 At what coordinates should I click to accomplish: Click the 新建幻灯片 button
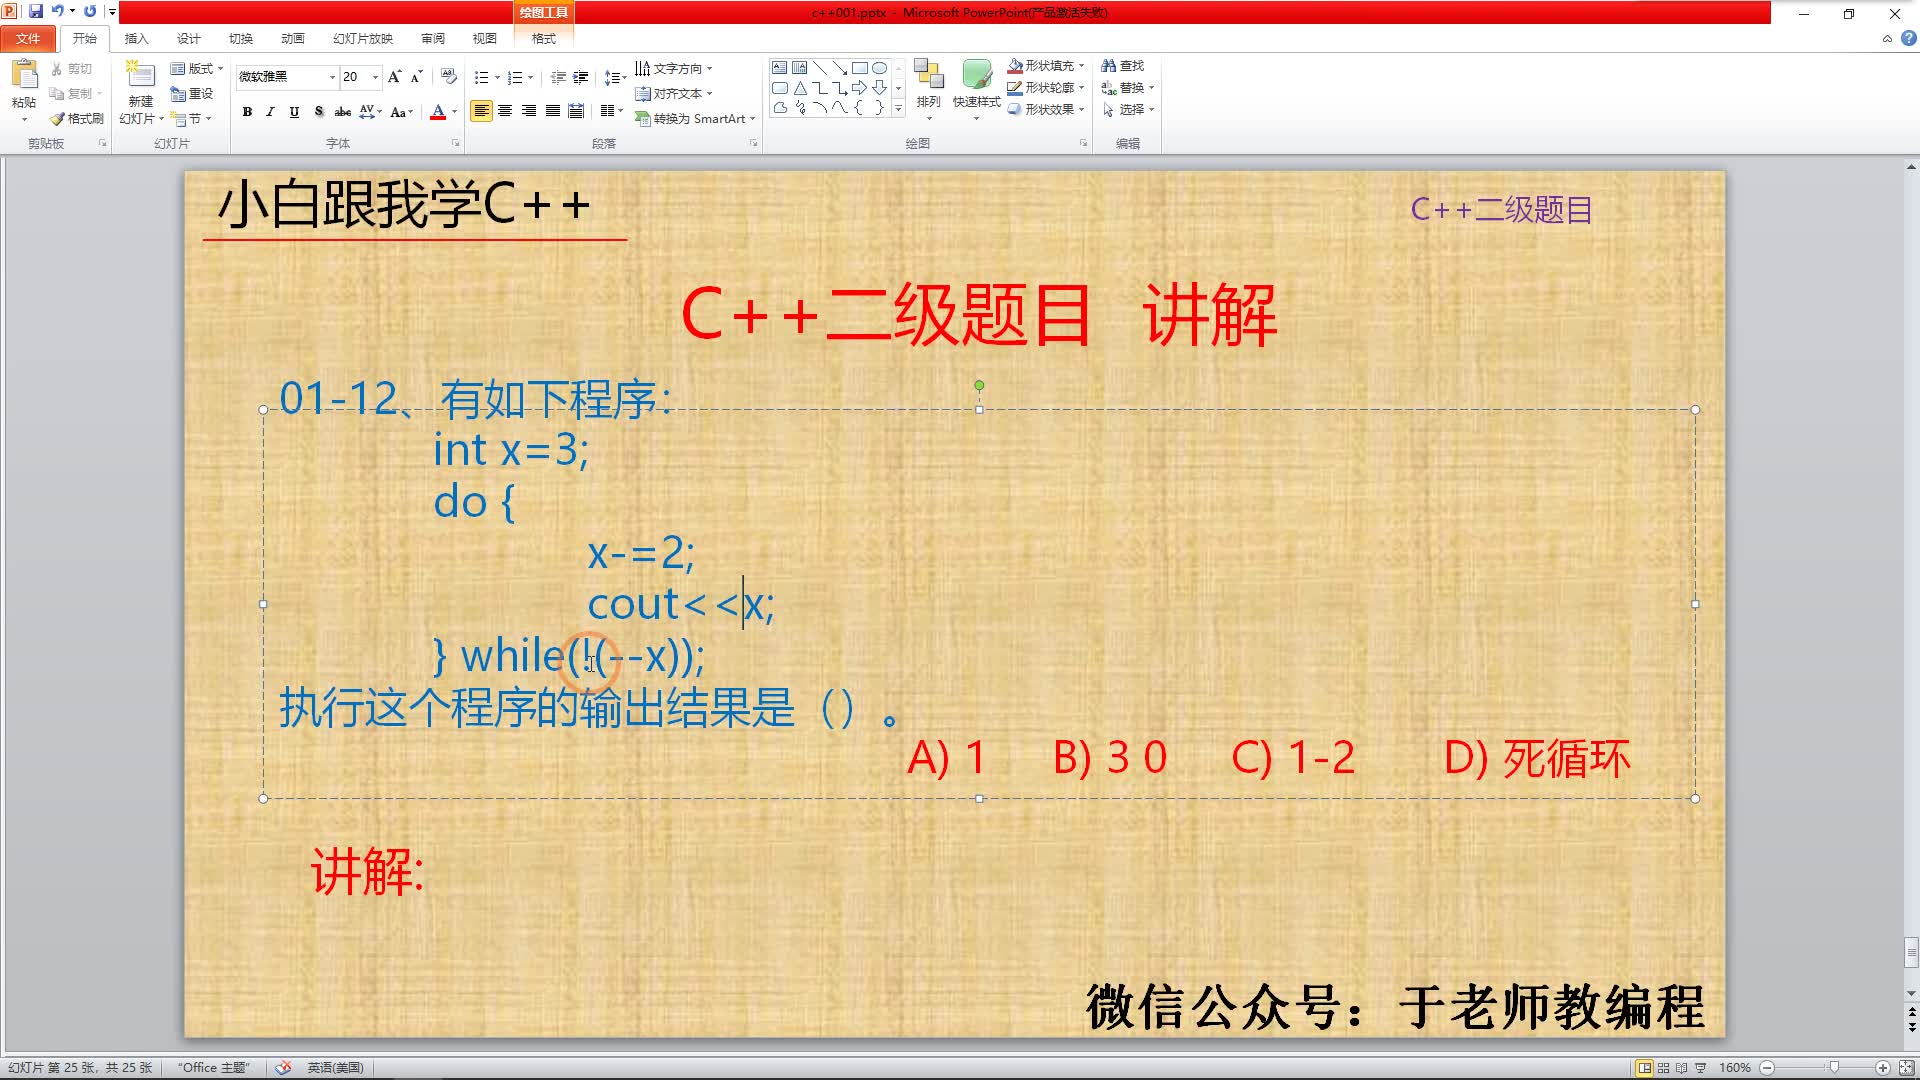[139, 88]
